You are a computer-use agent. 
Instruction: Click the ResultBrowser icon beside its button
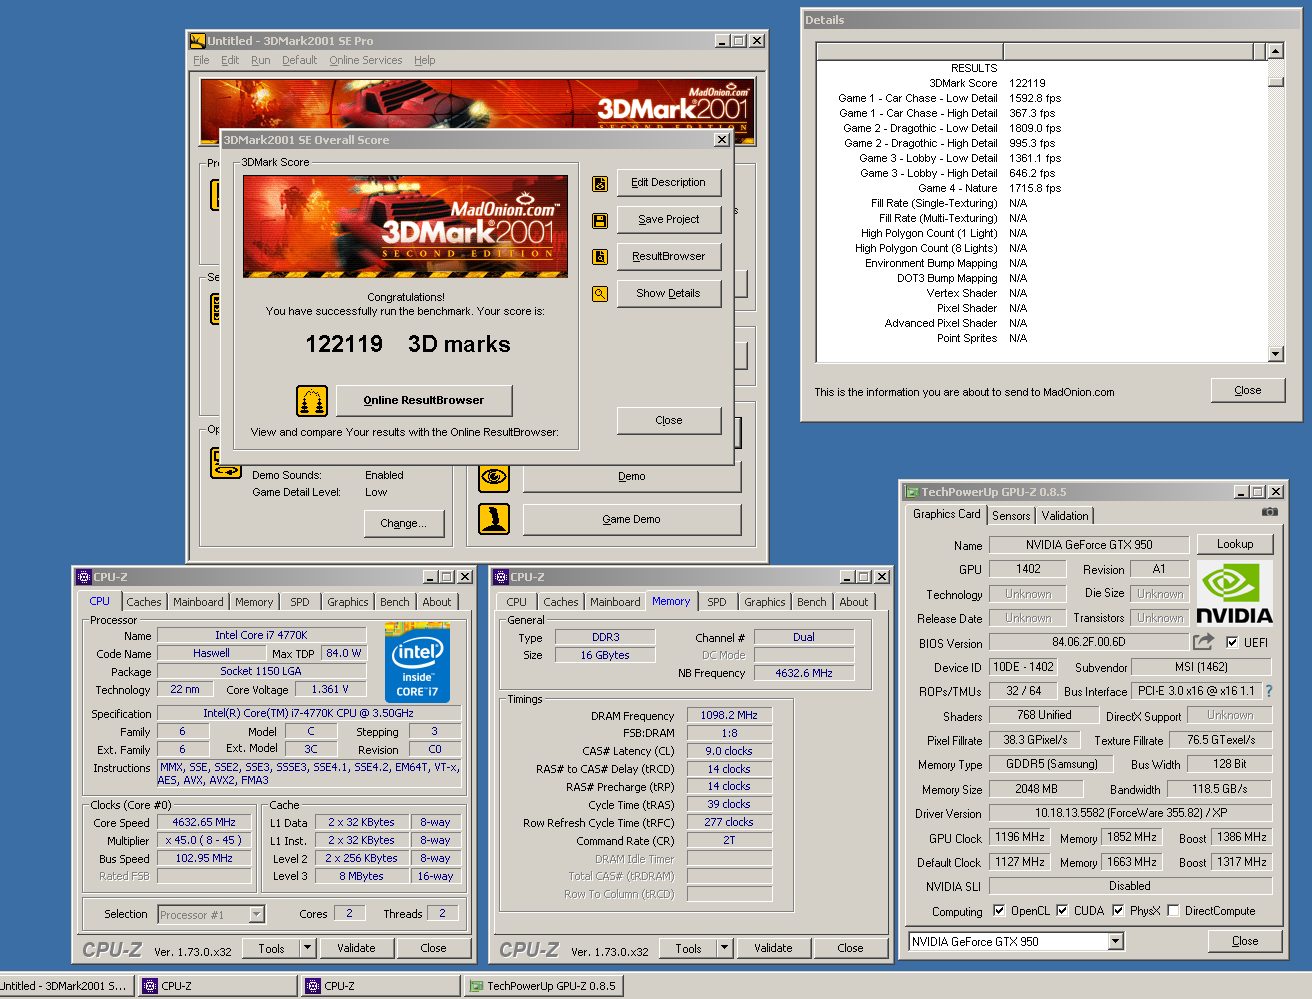(x=600, y=257)
